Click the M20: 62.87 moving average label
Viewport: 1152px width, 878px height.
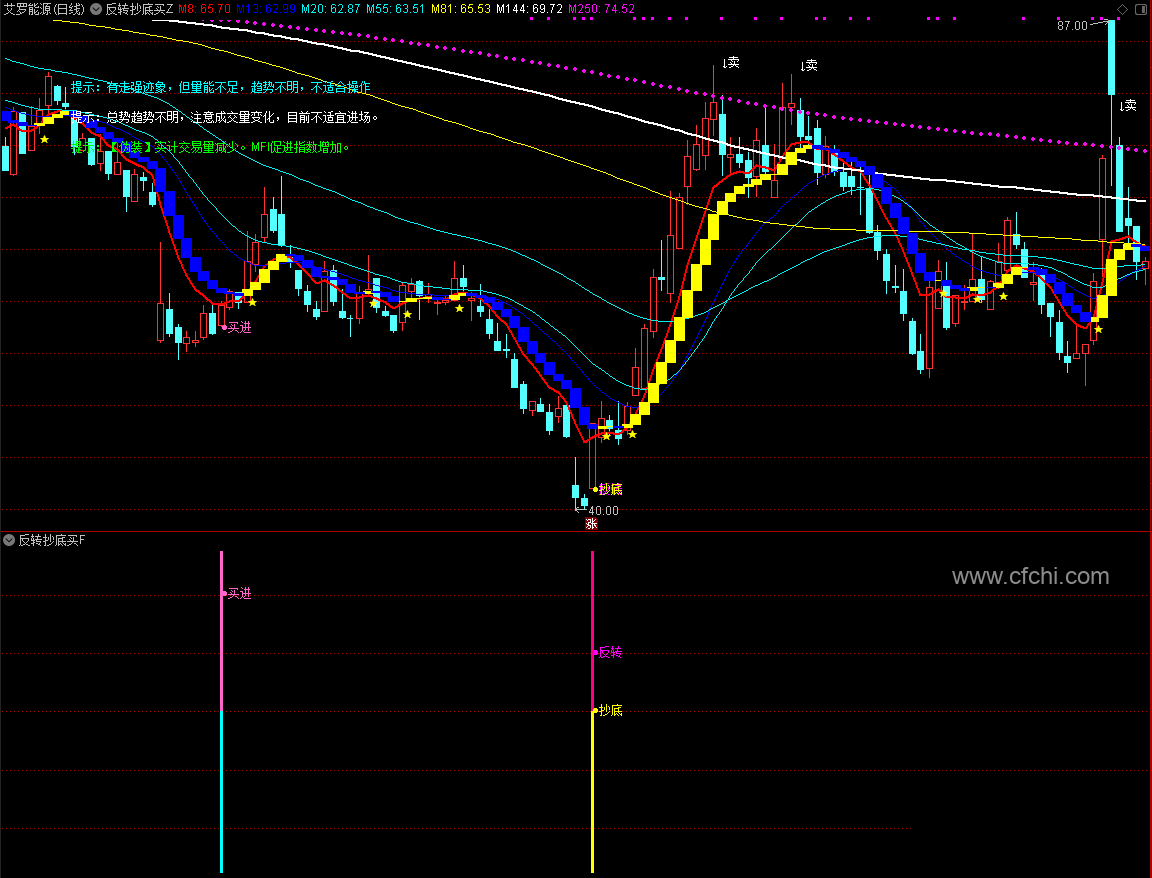[x=331, y=10]
